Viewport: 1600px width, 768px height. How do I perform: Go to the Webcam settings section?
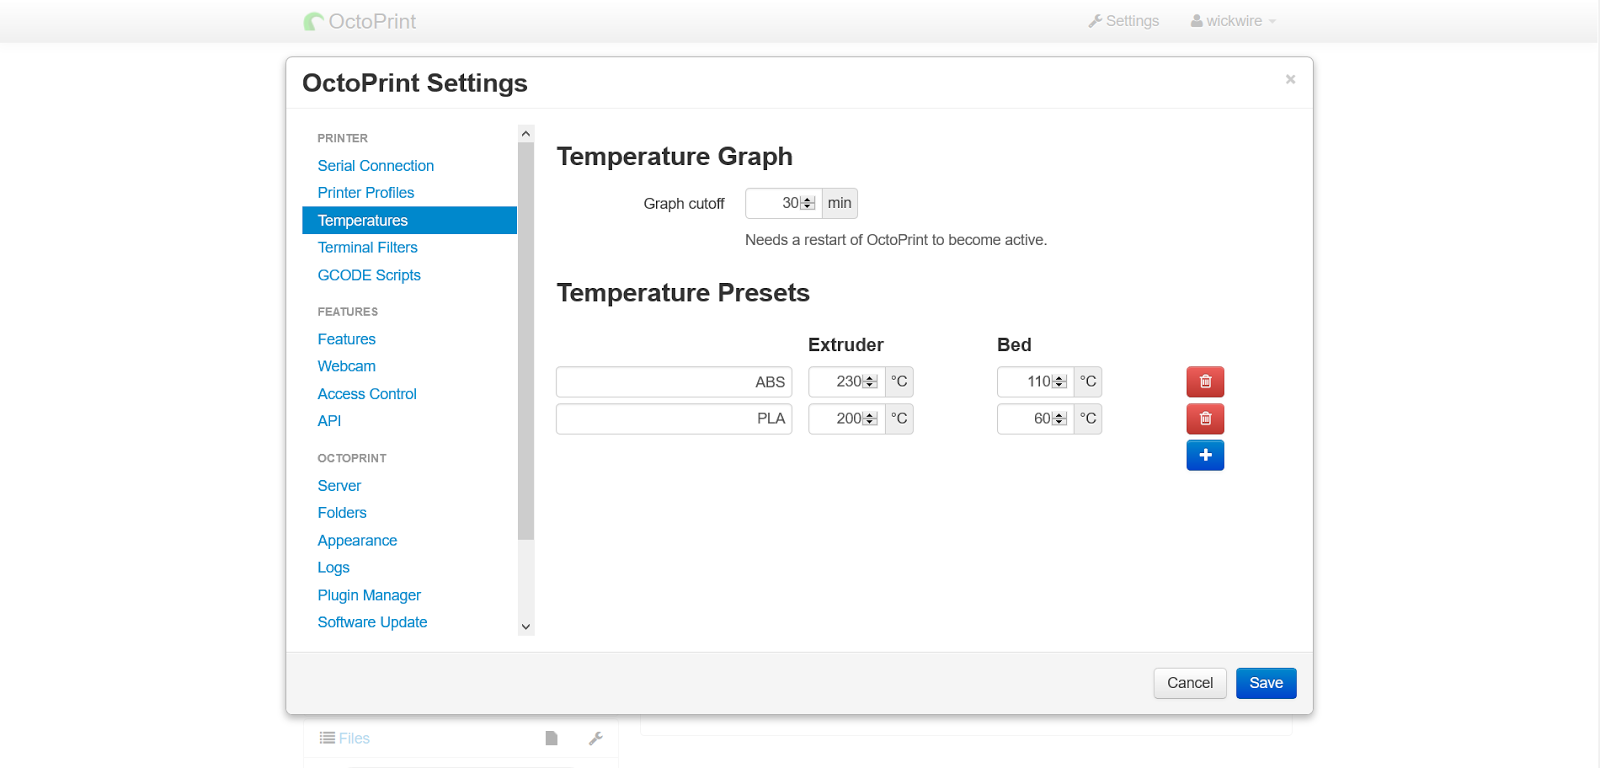coord(347,366)
